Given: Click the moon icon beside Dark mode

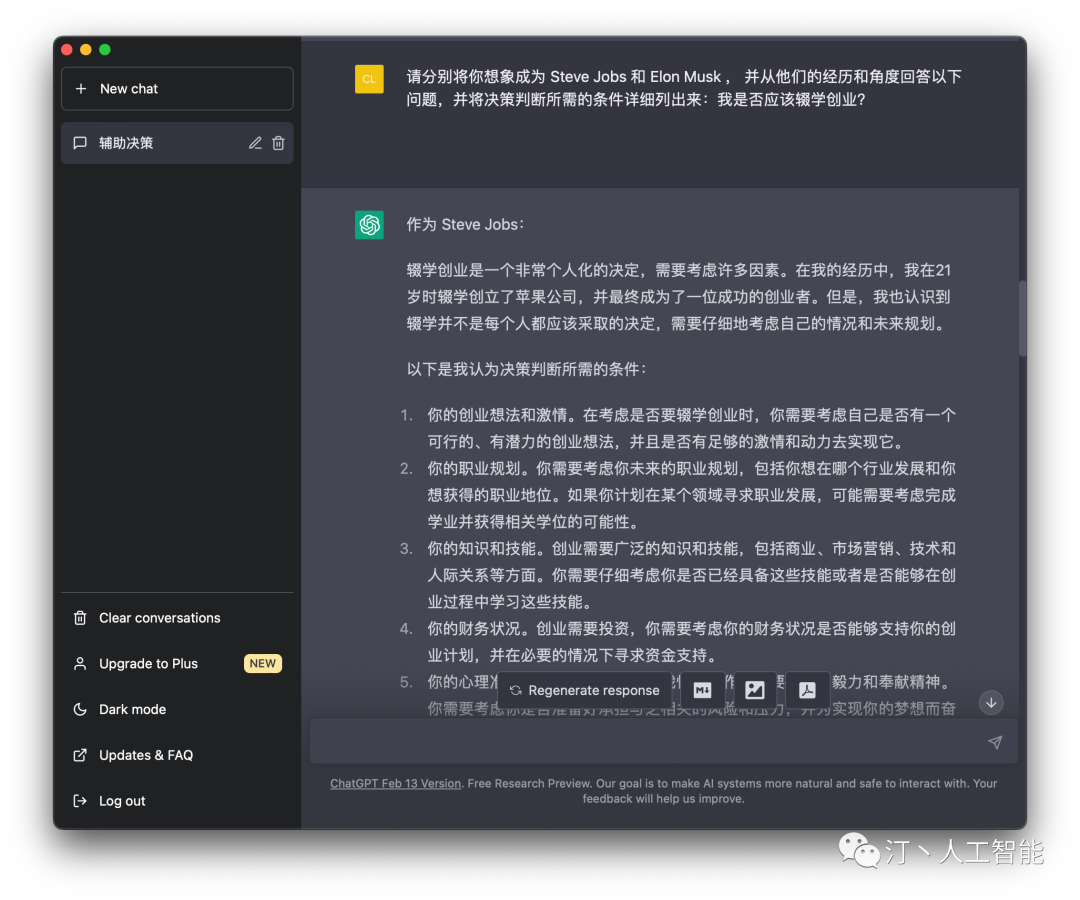Looking at the screenshot, I should [x=80, y=709].
